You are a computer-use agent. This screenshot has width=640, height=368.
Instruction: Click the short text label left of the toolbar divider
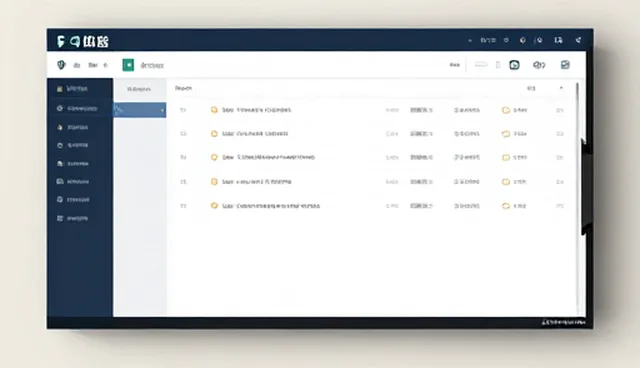(455, 65)
